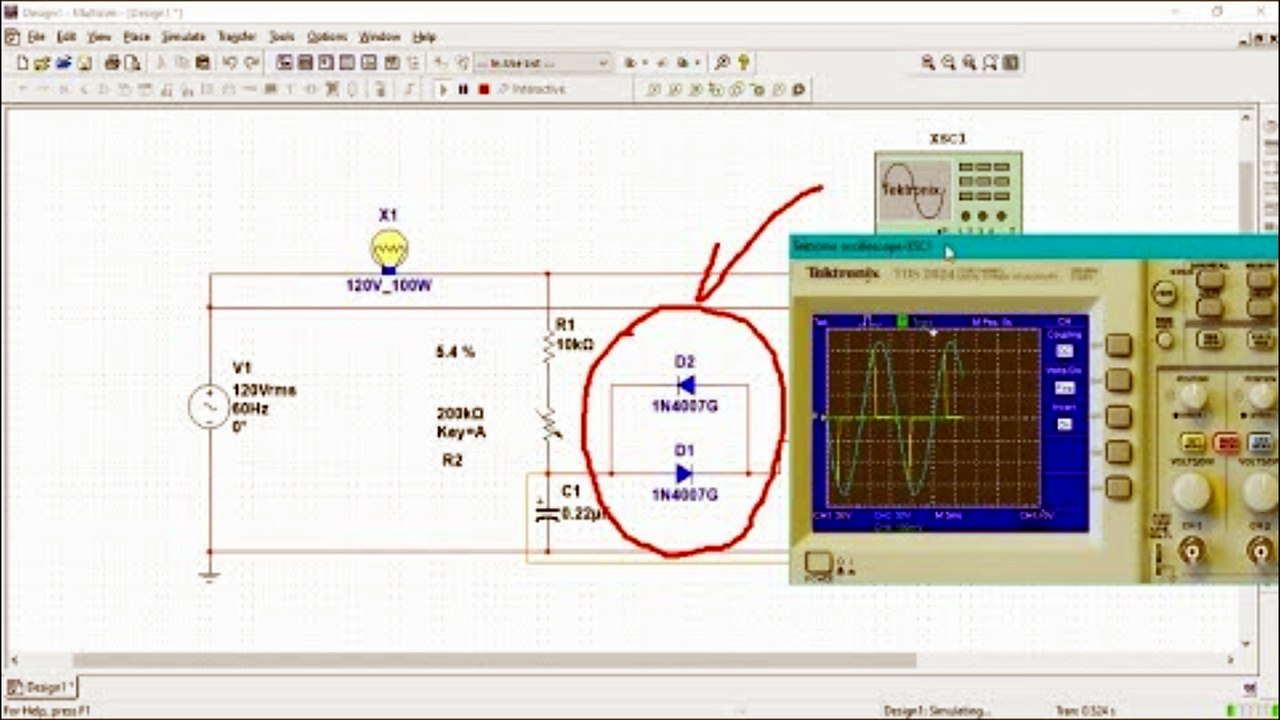Select the X1 lamp component
This screenshot has height=720, width=1280.
[x=389, y=249]
